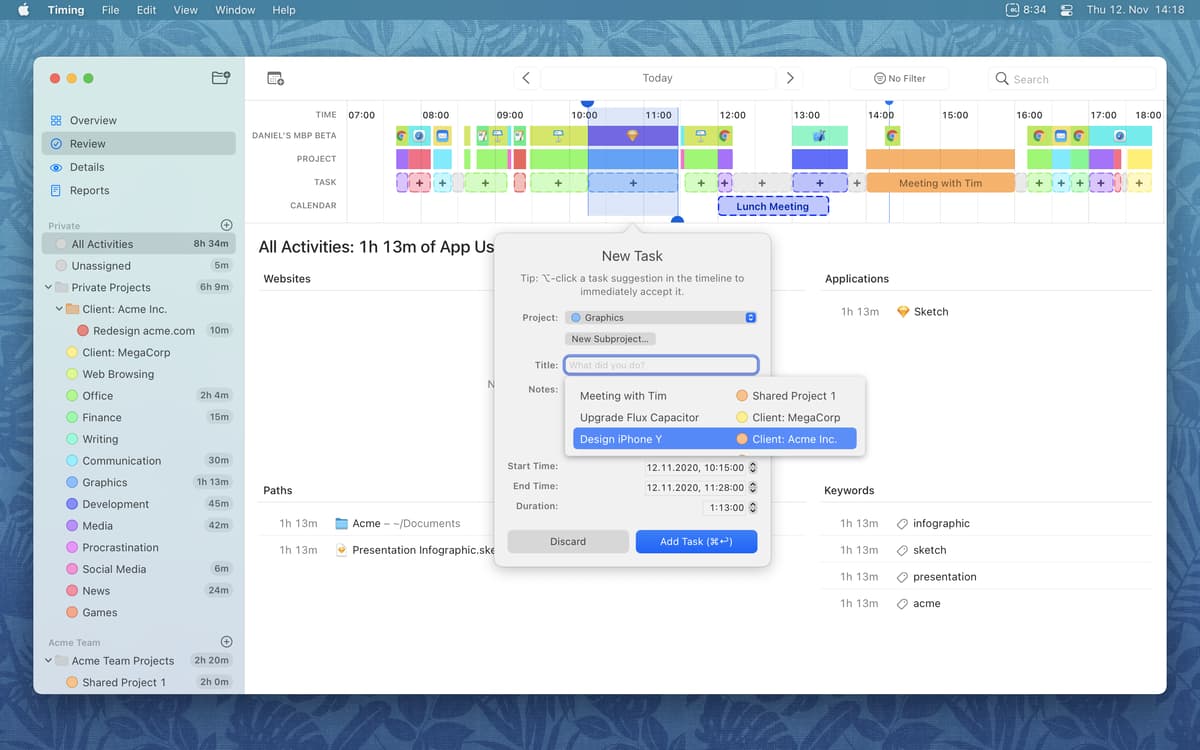This screenshot has height=750, width=1200.
Task: Adjust the Start Time stepper
Action: coord(753,467)
